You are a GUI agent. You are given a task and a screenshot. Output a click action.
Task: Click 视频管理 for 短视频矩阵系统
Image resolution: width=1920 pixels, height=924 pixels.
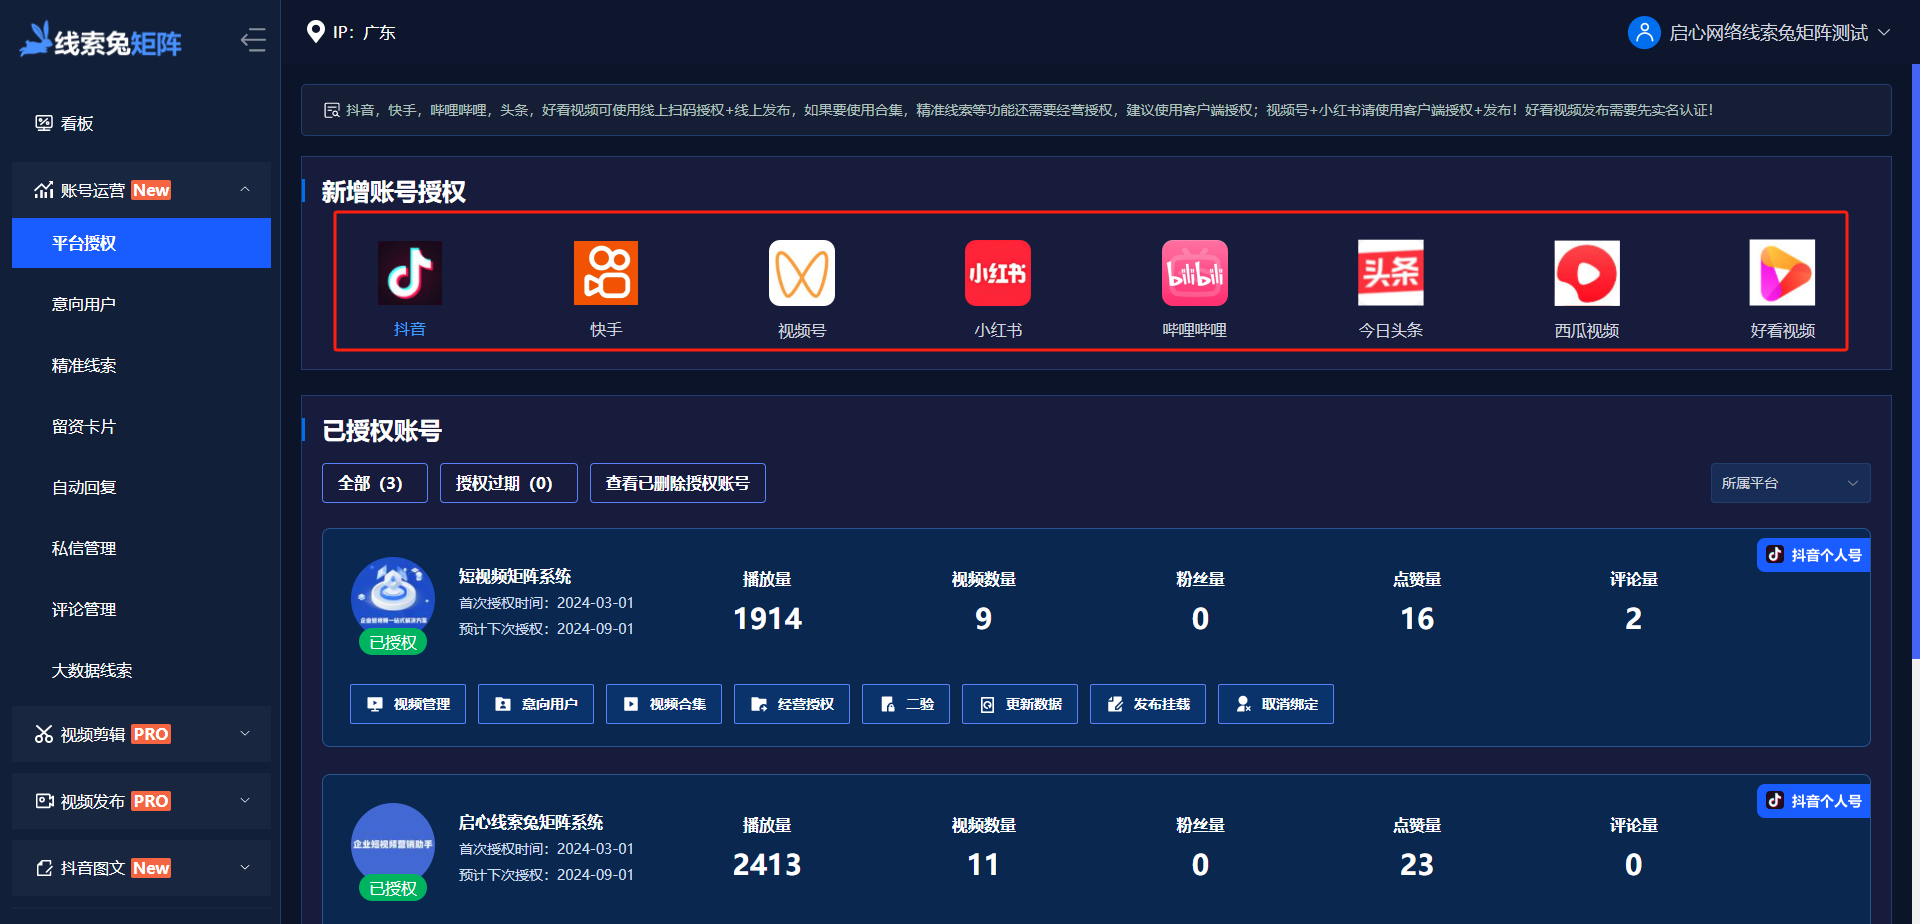tap(408, 704)
